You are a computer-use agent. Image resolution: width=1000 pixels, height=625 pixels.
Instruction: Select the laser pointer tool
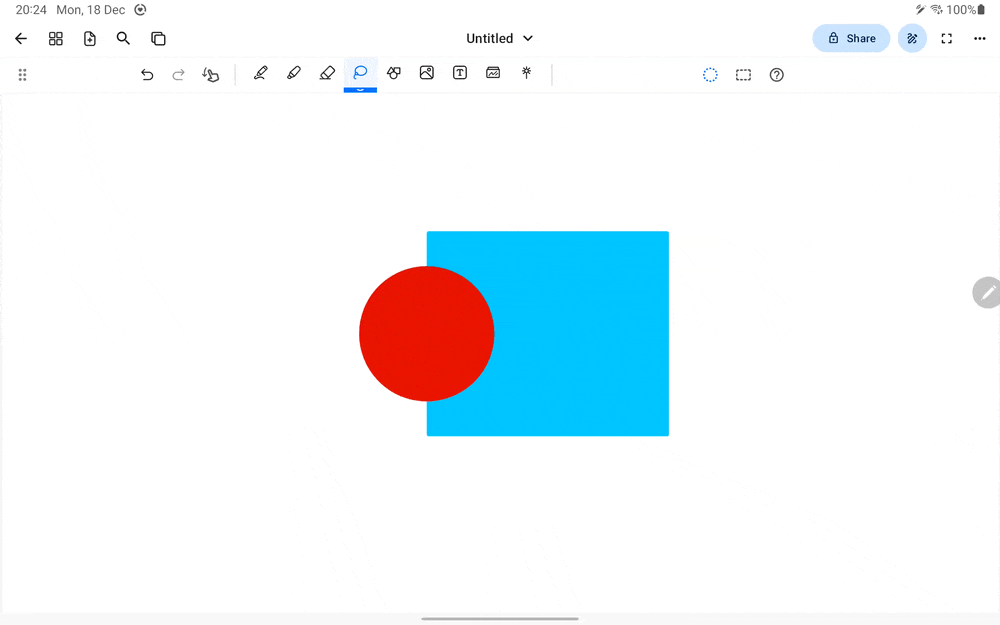coord(526,73)
